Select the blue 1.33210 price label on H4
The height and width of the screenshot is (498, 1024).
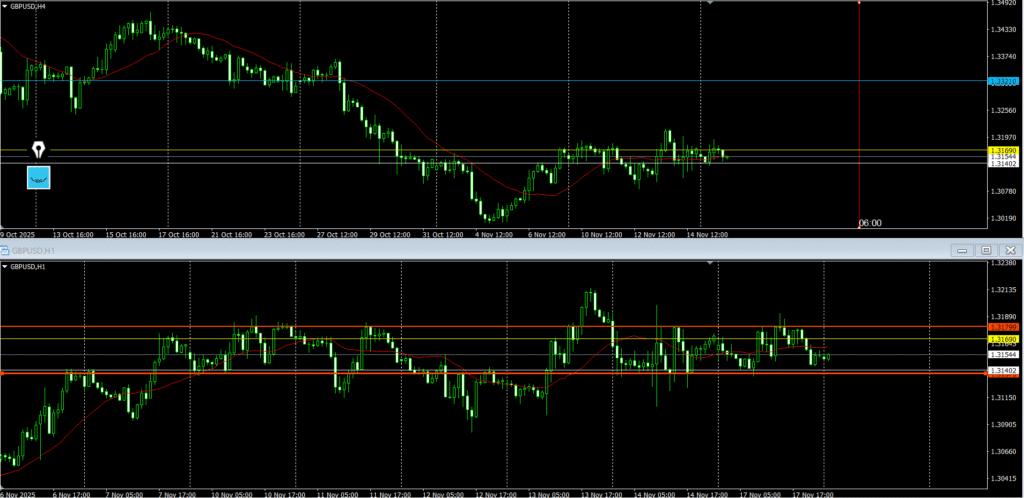click(1003, 81)
